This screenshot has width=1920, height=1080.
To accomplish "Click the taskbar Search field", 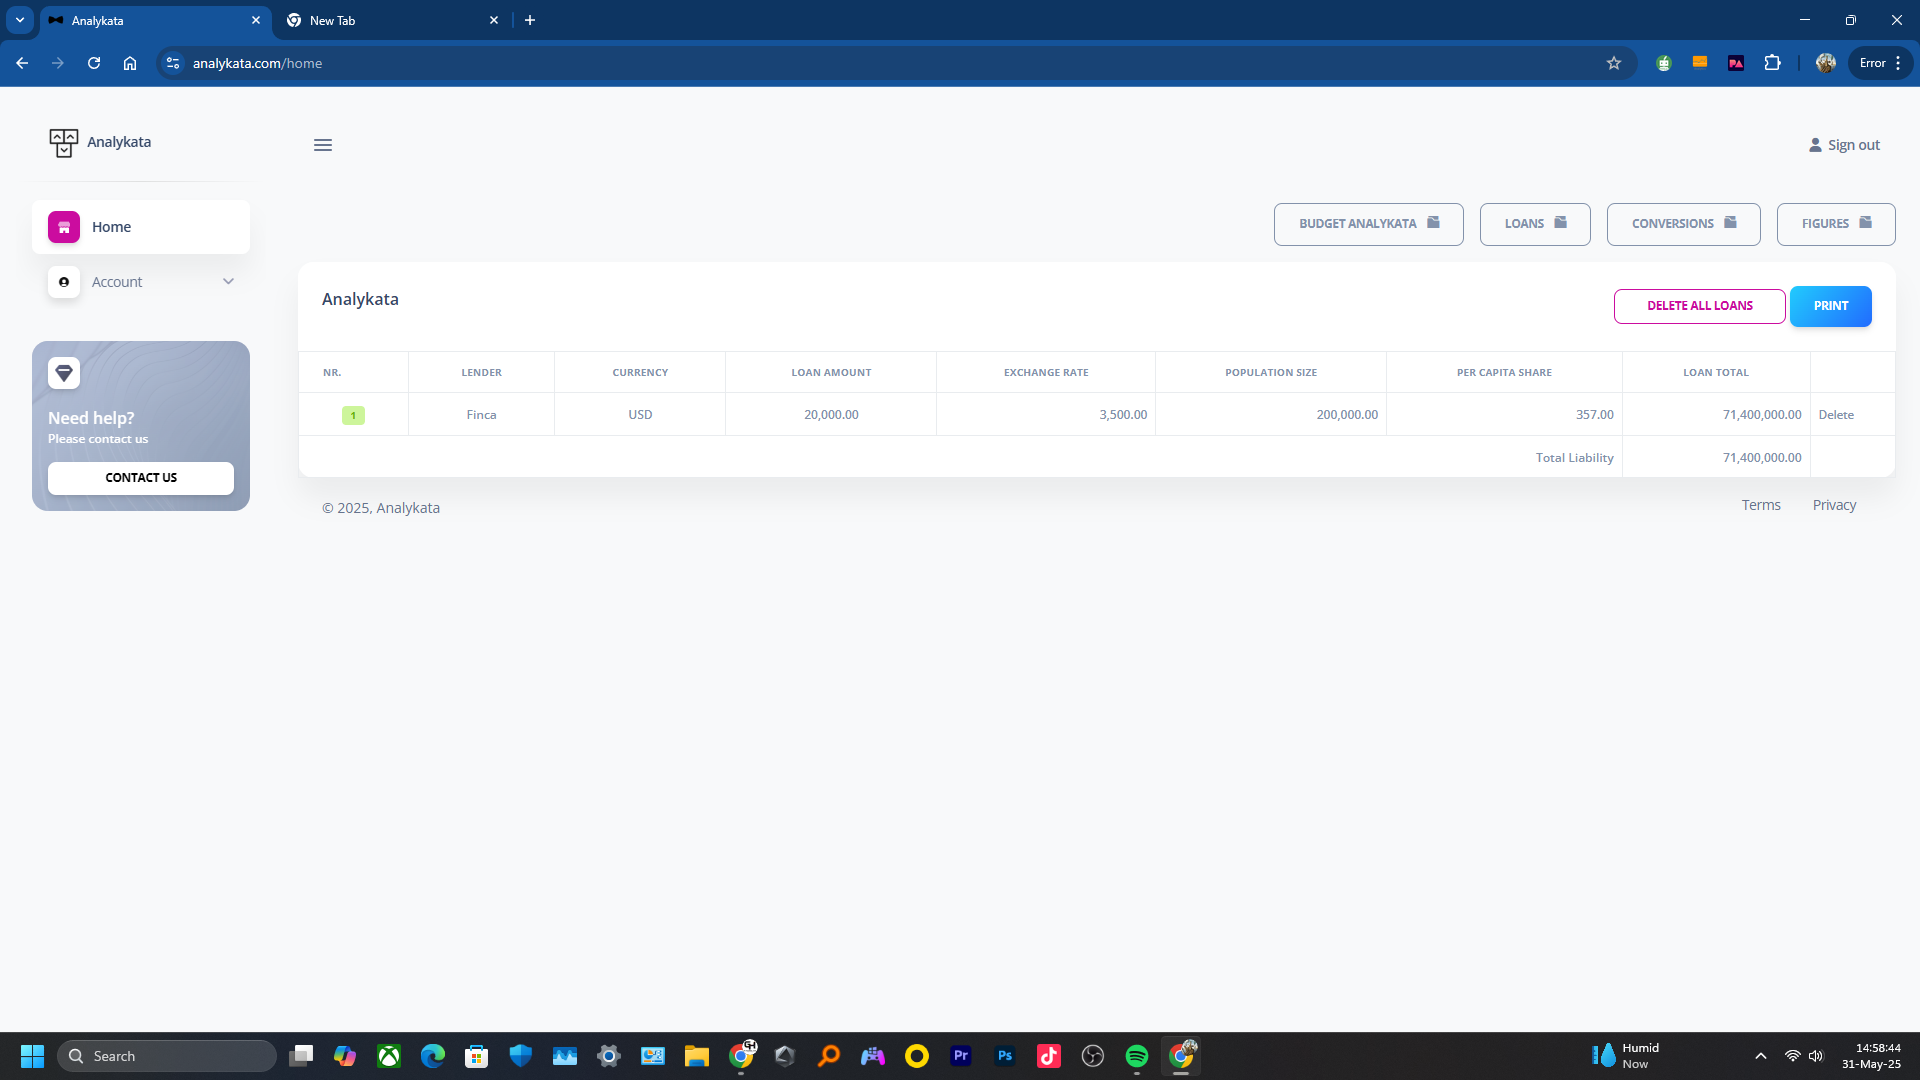I will pos(167,1056).
